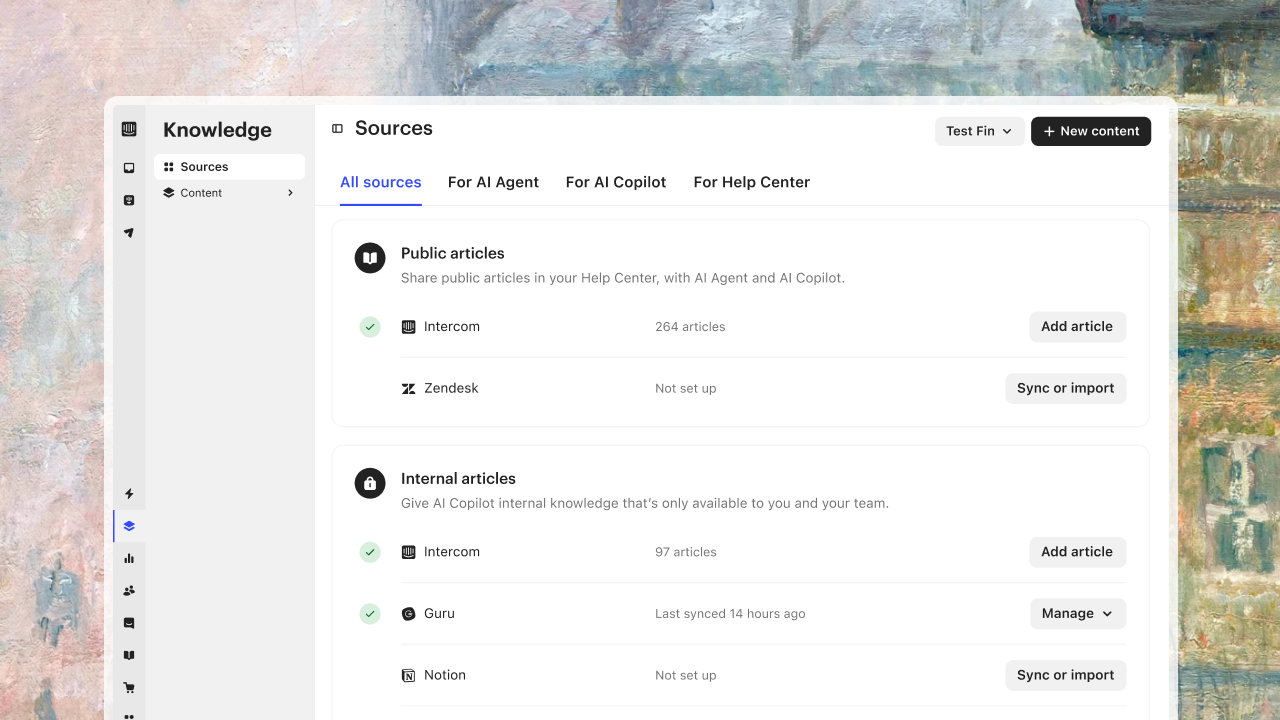Click the Public articles heading
The width and height of the screenshot is (1280, 720).
[x=453, y=254]
